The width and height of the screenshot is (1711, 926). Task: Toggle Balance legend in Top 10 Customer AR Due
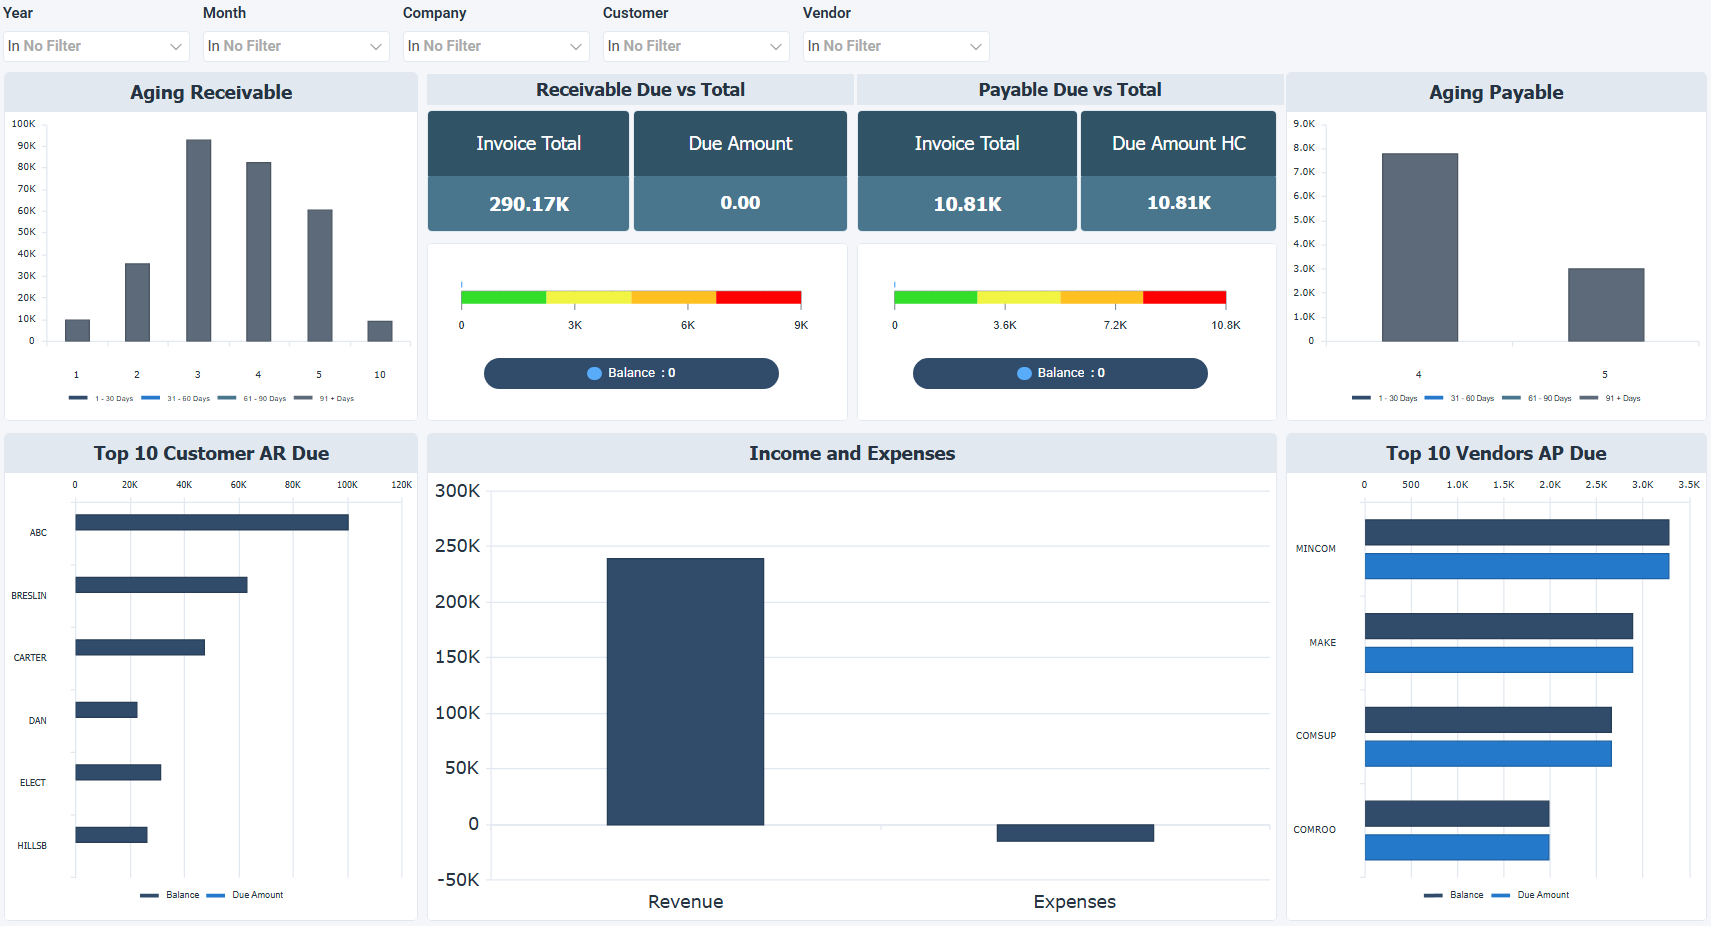click(x=170, y=895)
